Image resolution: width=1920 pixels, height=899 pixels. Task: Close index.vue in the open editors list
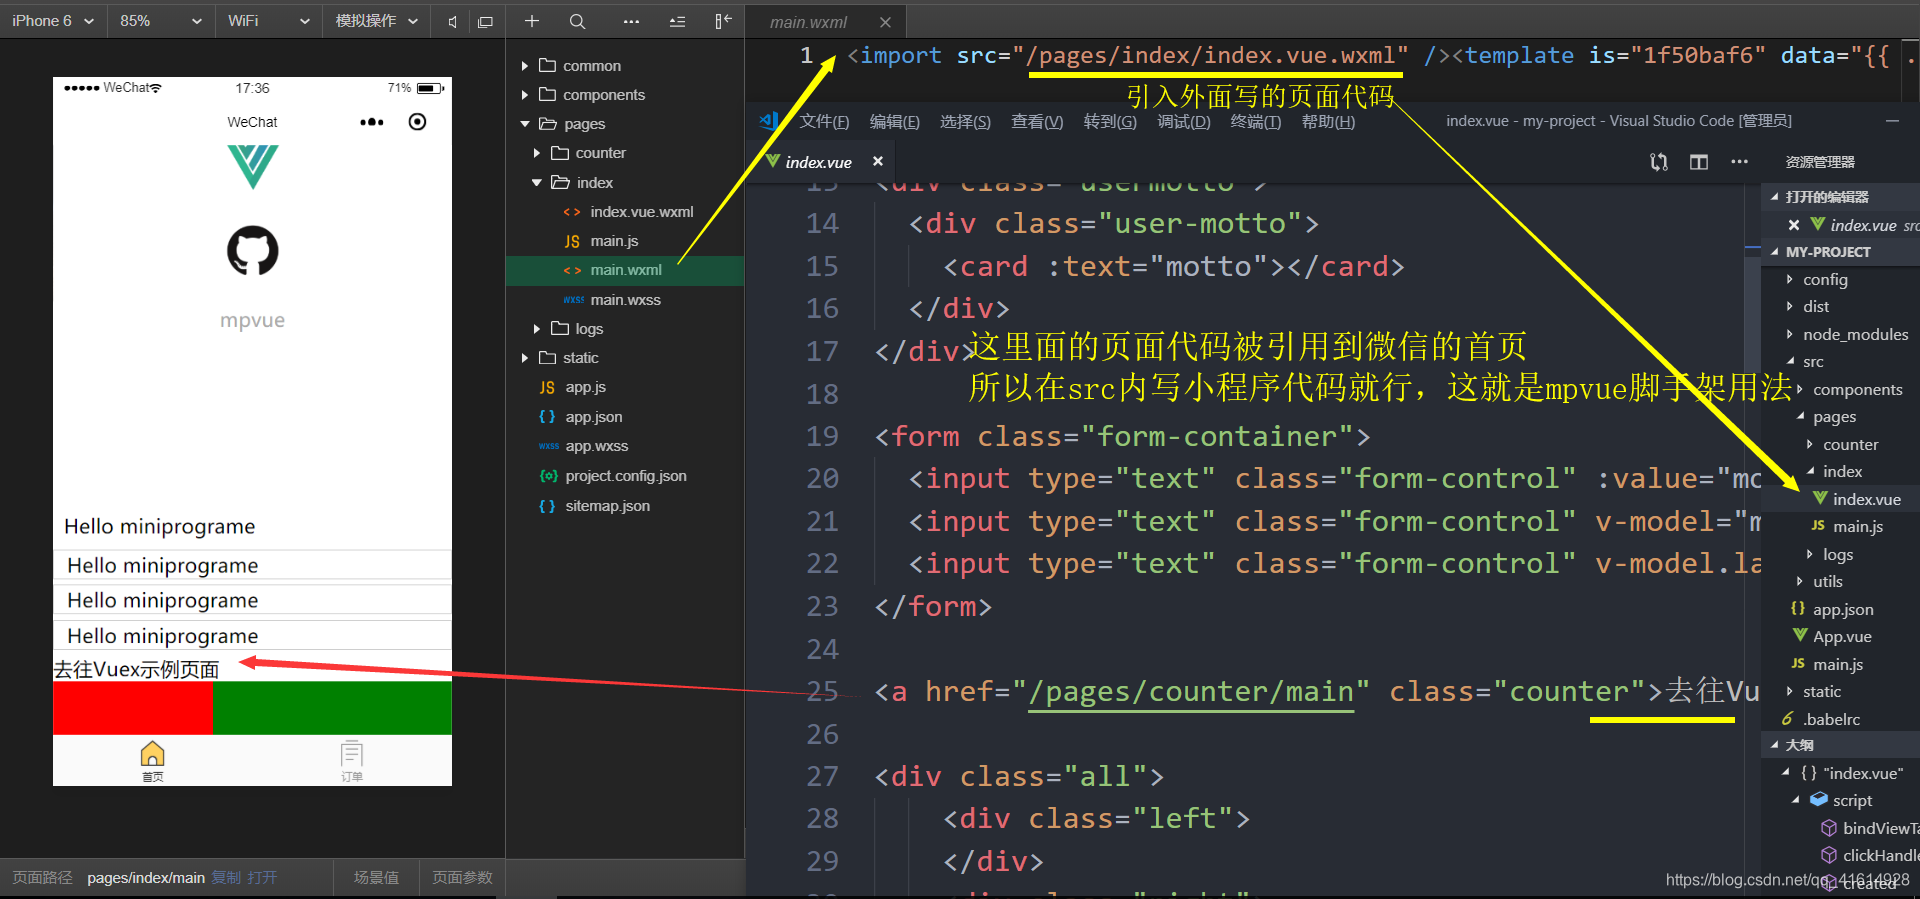[1794, 225]
